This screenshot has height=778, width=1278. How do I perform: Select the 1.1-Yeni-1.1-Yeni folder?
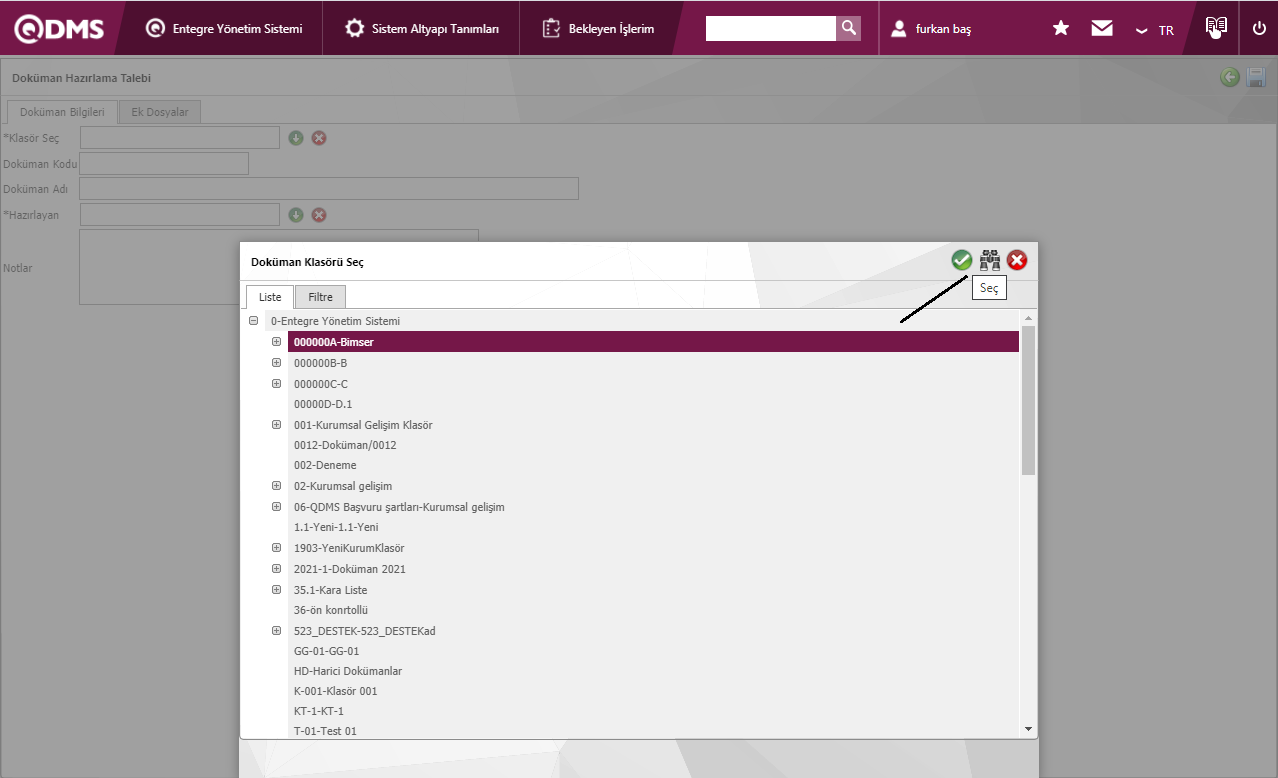[x=336, y=527]
